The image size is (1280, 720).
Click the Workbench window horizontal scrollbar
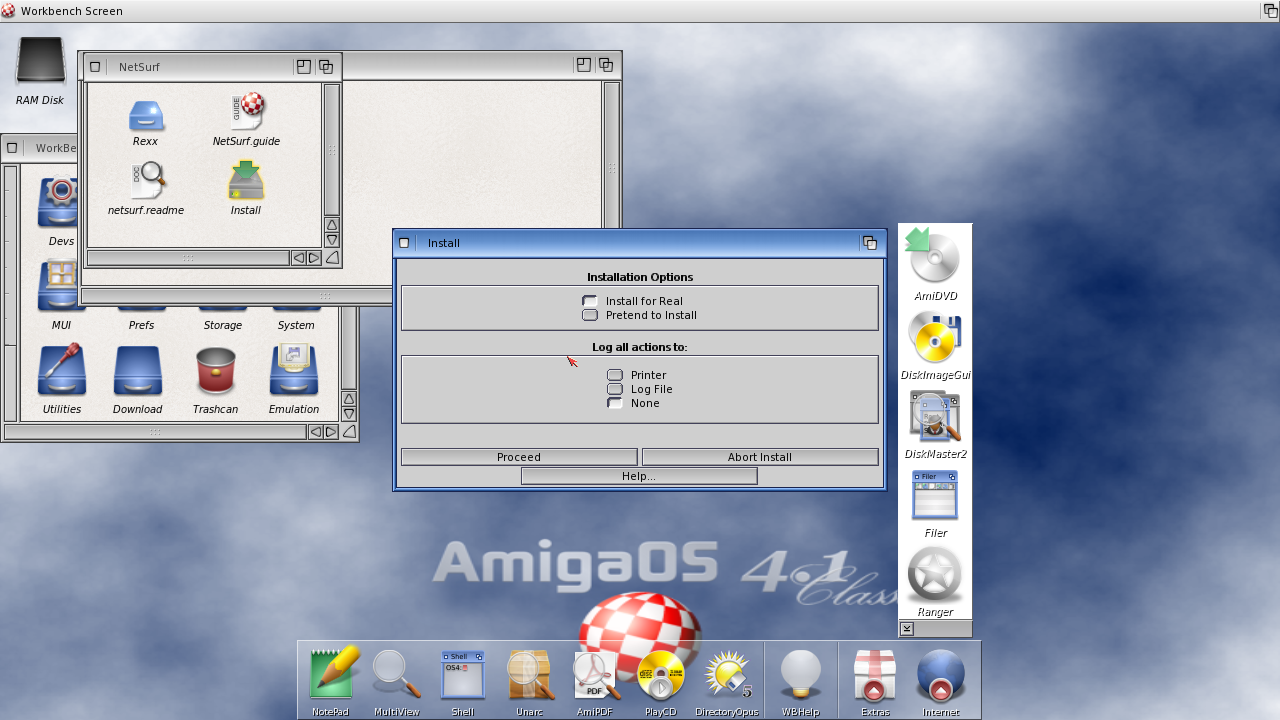point(155,432)
